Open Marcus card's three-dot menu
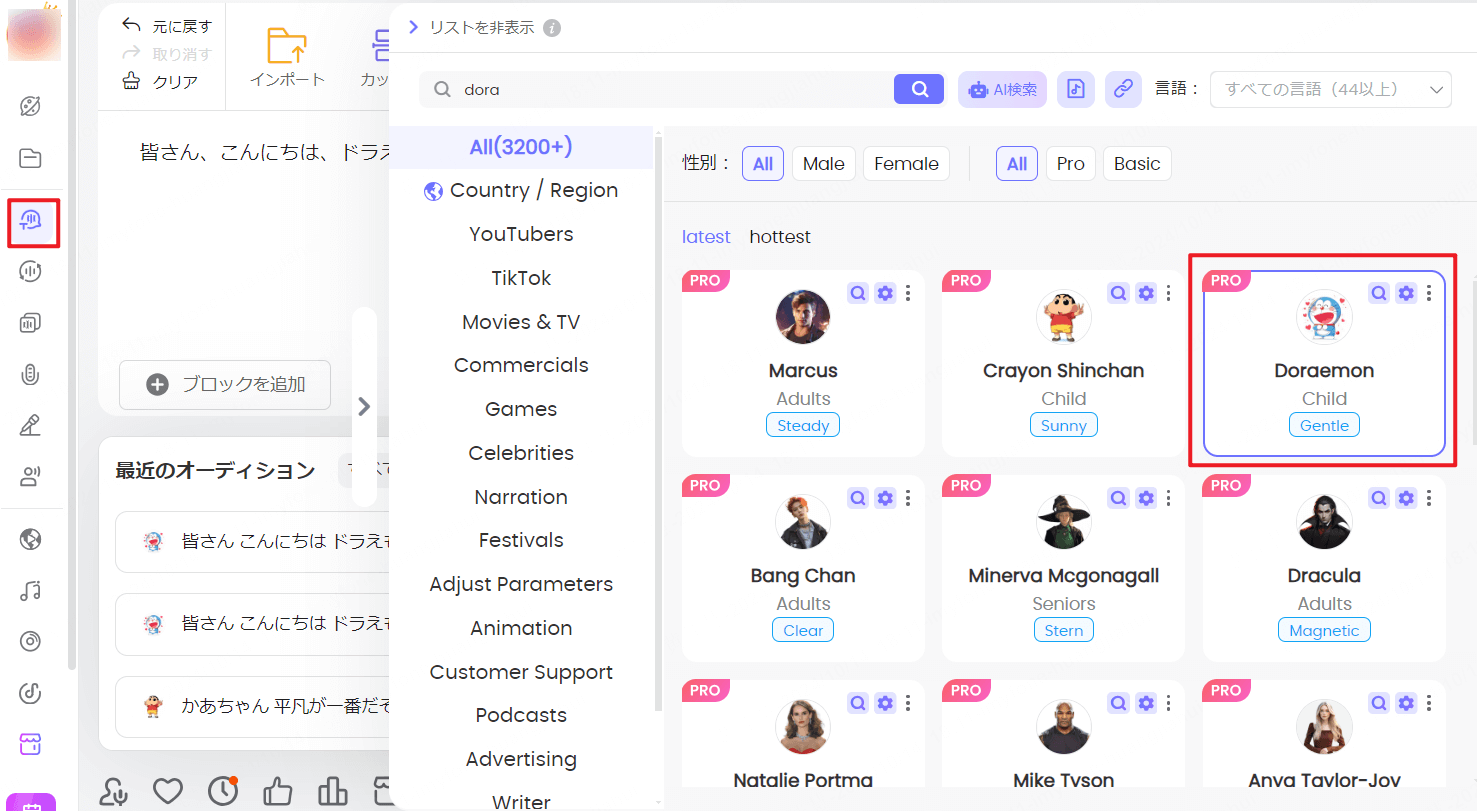The image size is (1477, 811). click(908, 293)
